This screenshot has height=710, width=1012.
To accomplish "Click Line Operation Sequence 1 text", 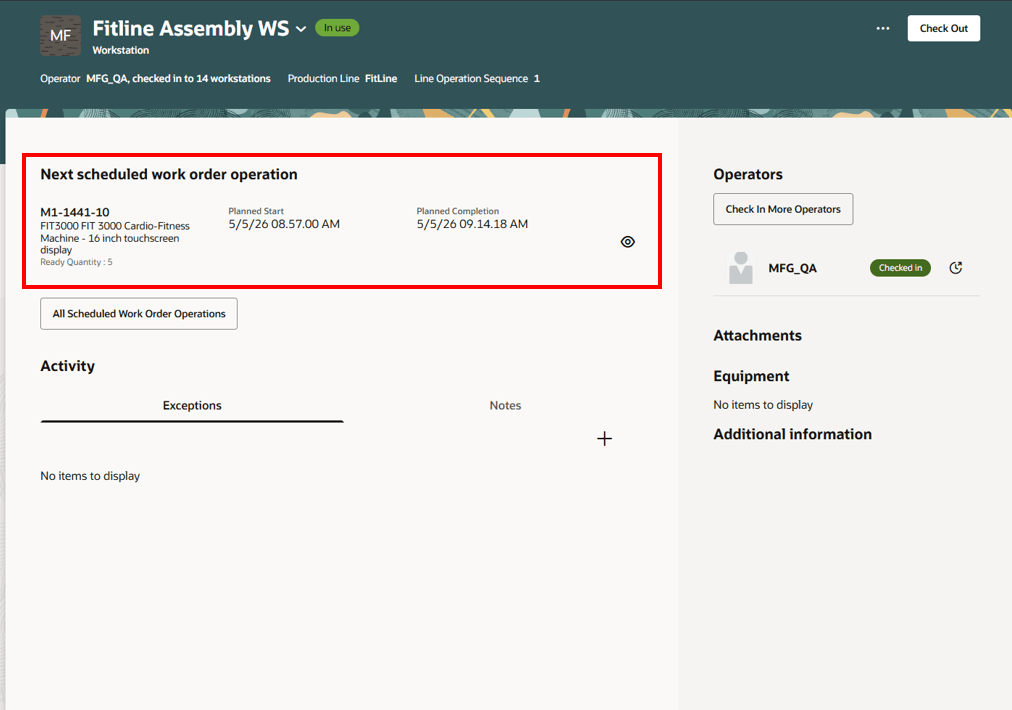I will [x=477, y=79].
